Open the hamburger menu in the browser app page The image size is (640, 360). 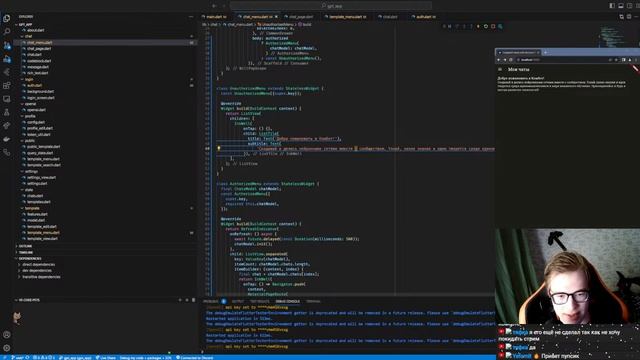tap(500, 69)
